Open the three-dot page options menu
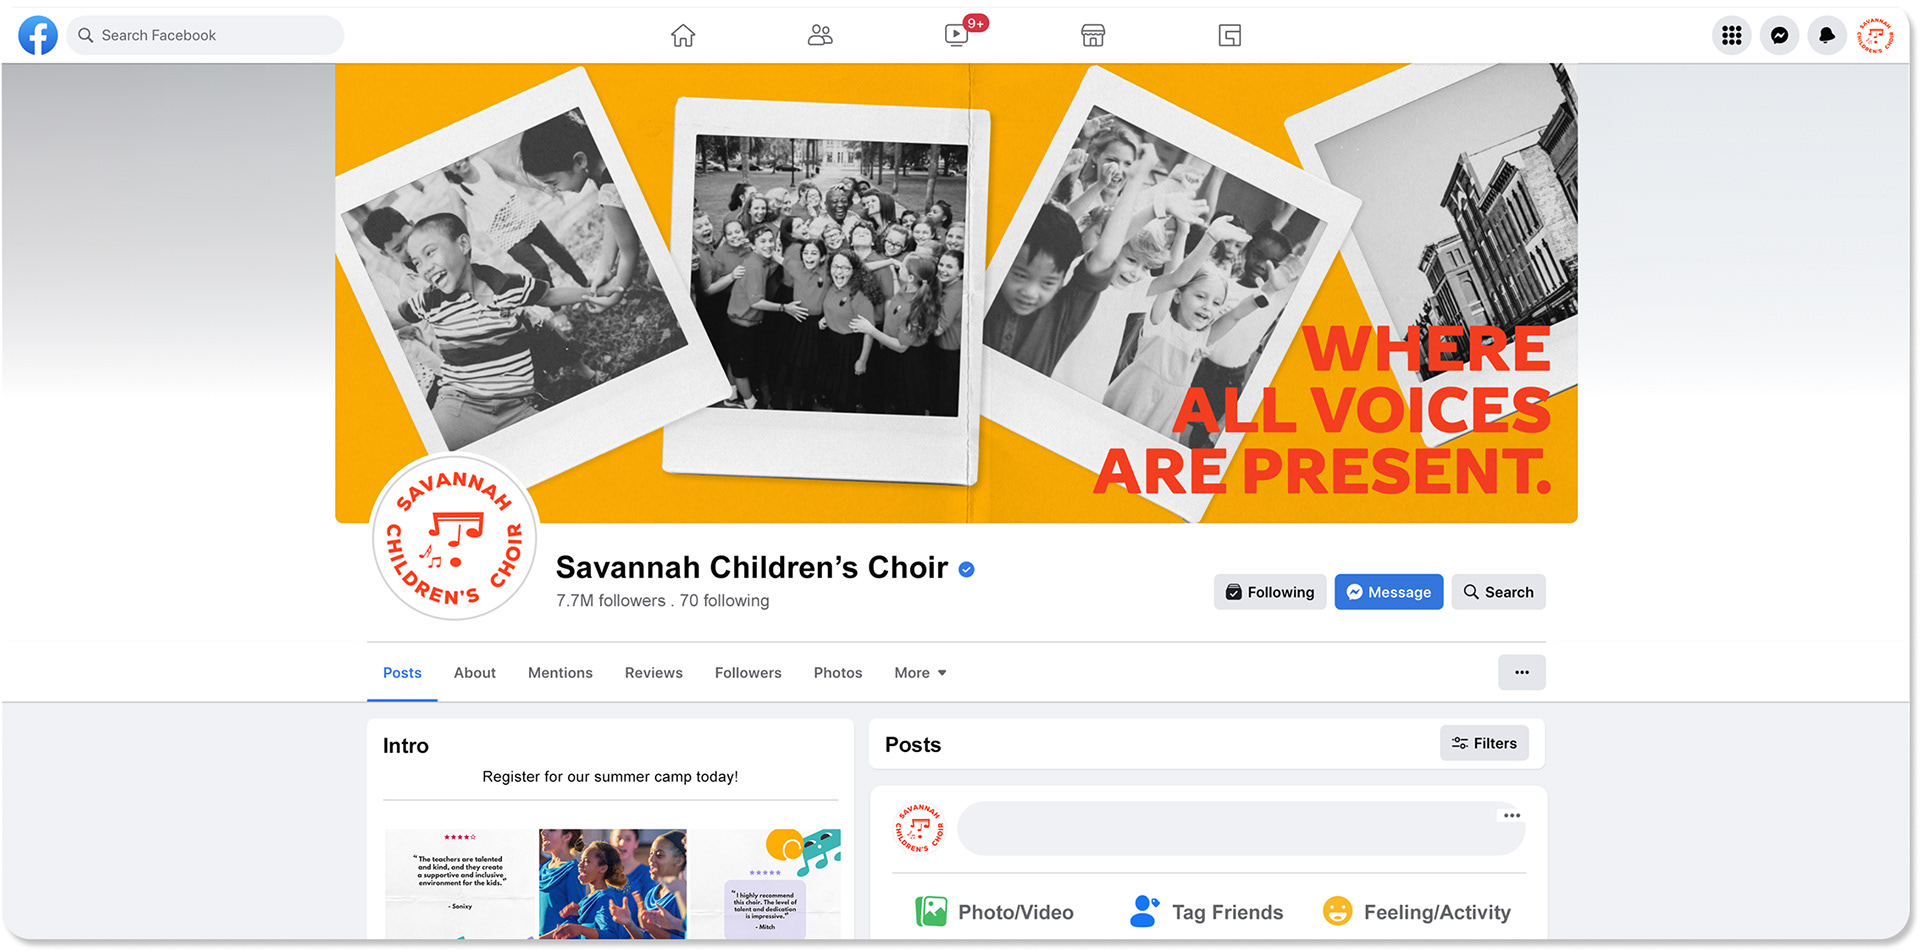 coord(1521,672)
